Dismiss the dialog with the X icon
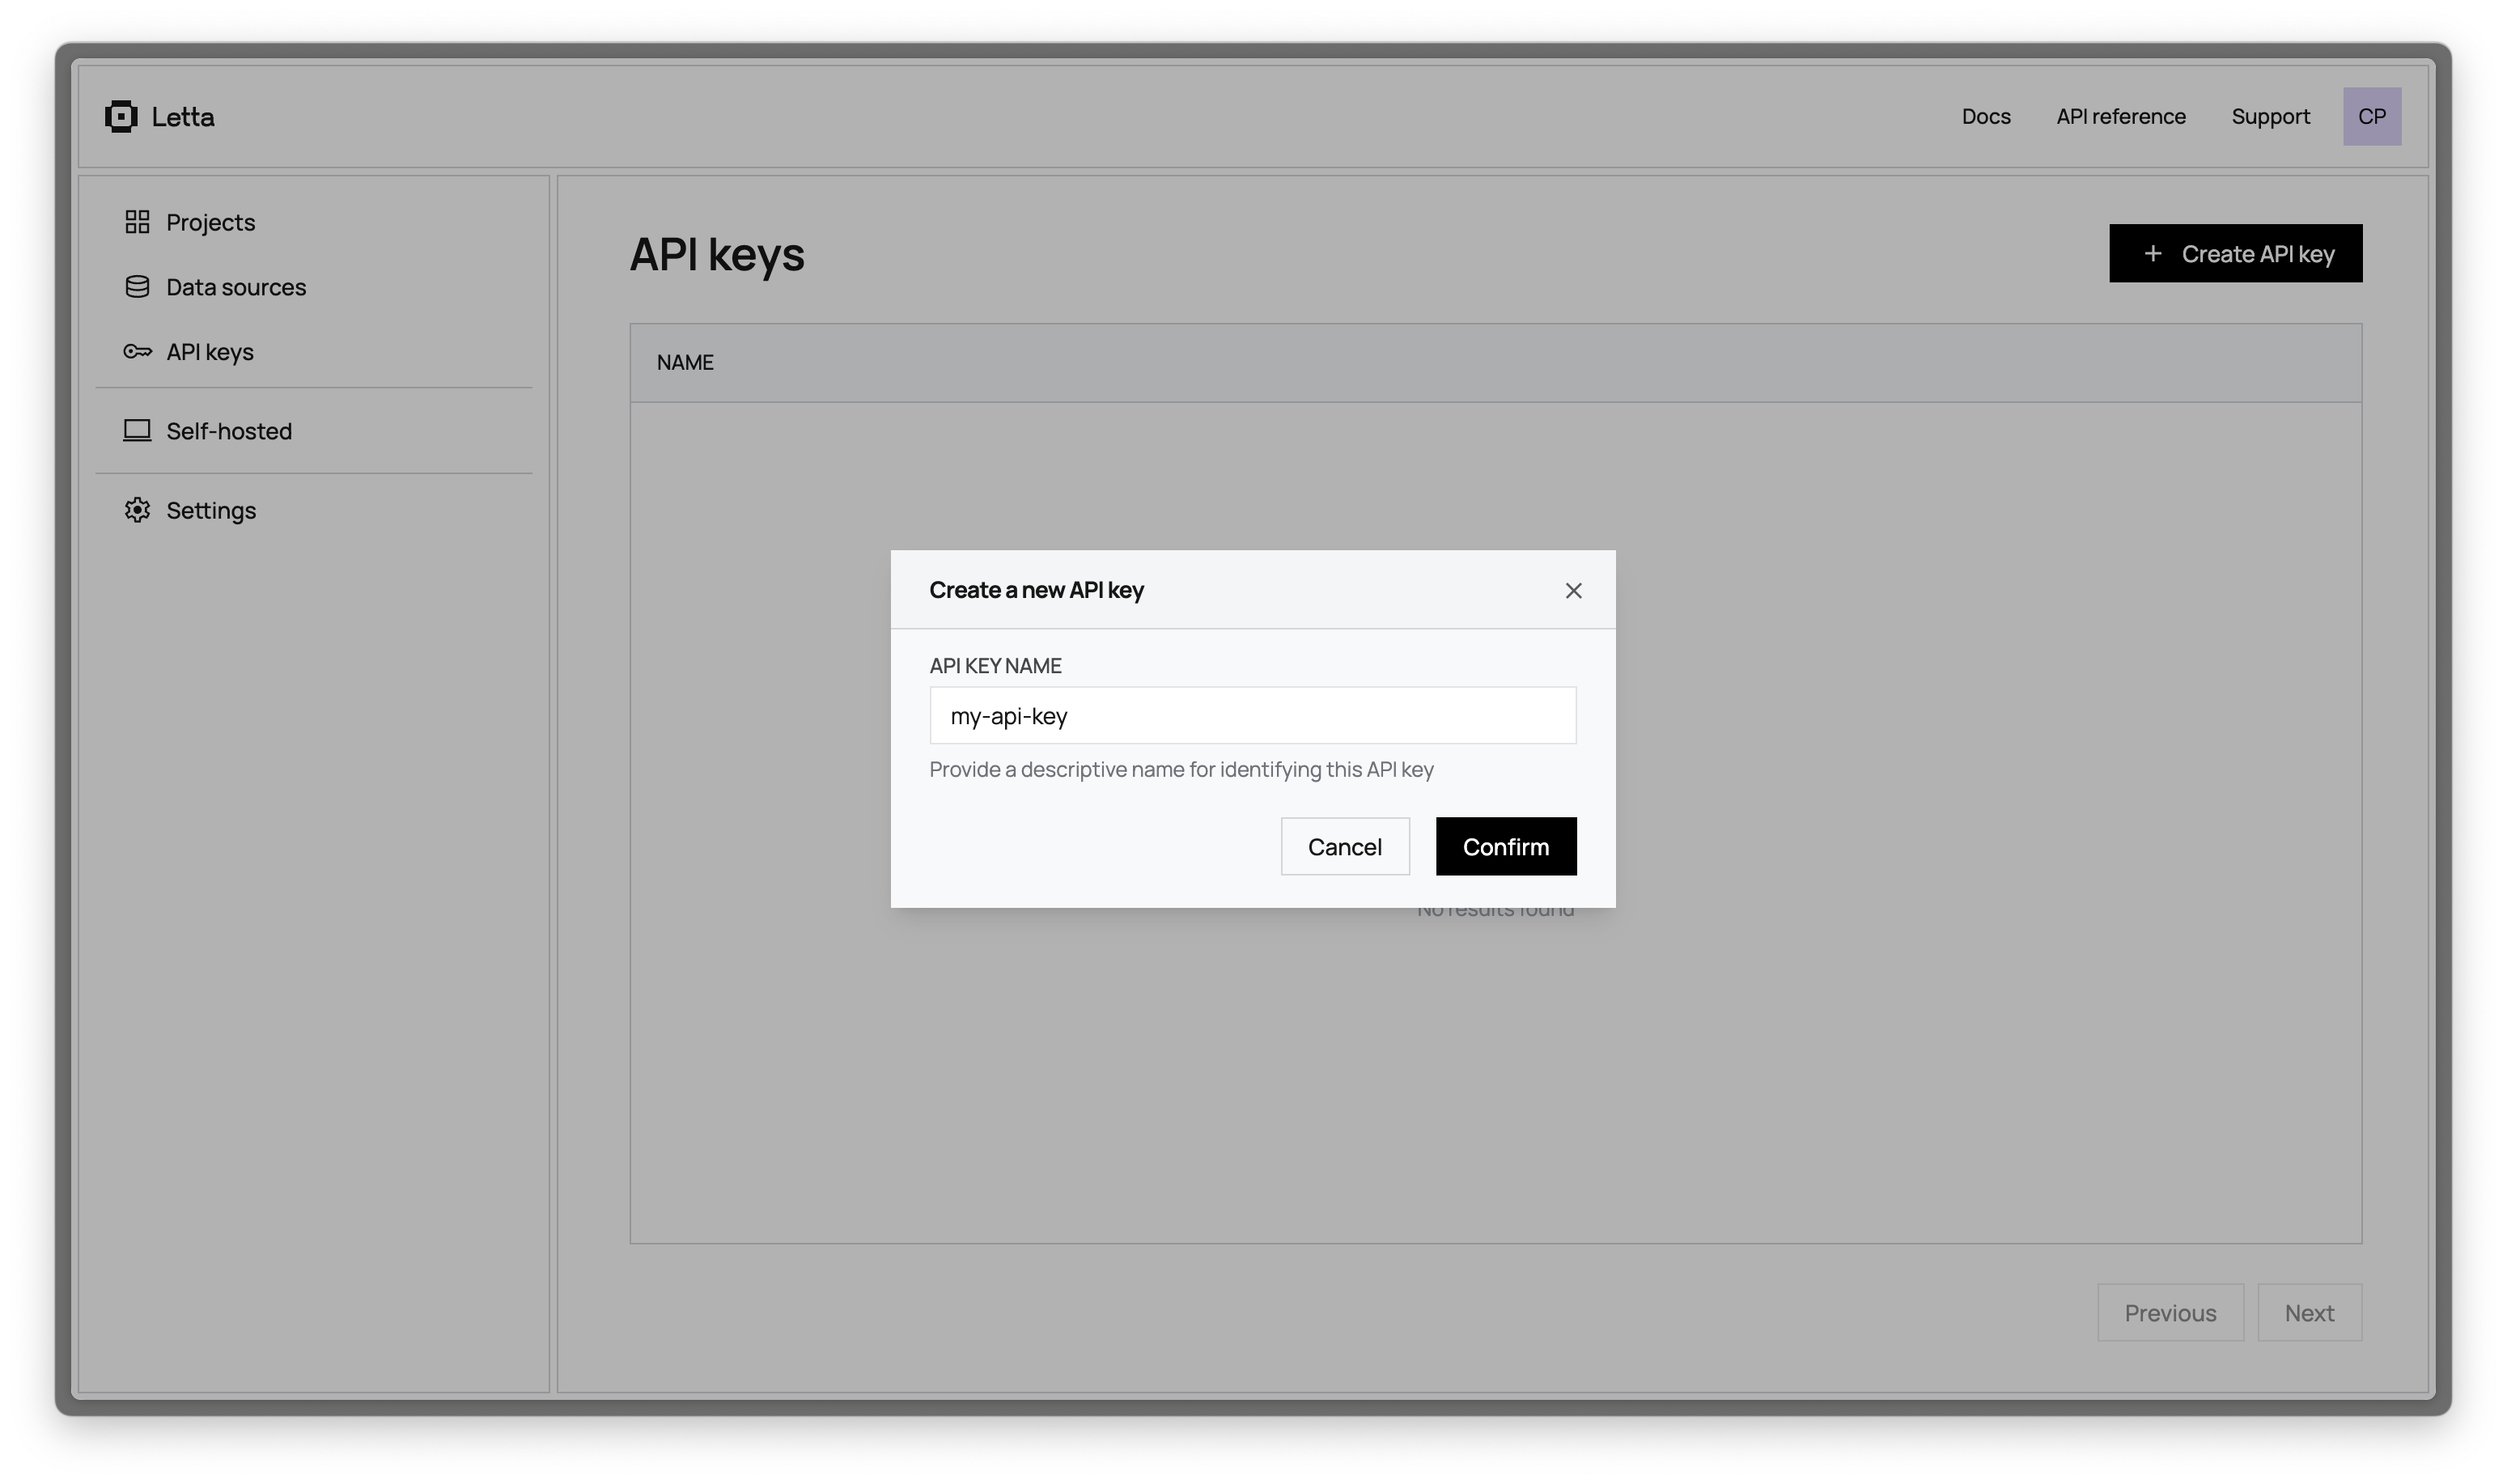The image size is (2507, 1484). [1573, 590]
